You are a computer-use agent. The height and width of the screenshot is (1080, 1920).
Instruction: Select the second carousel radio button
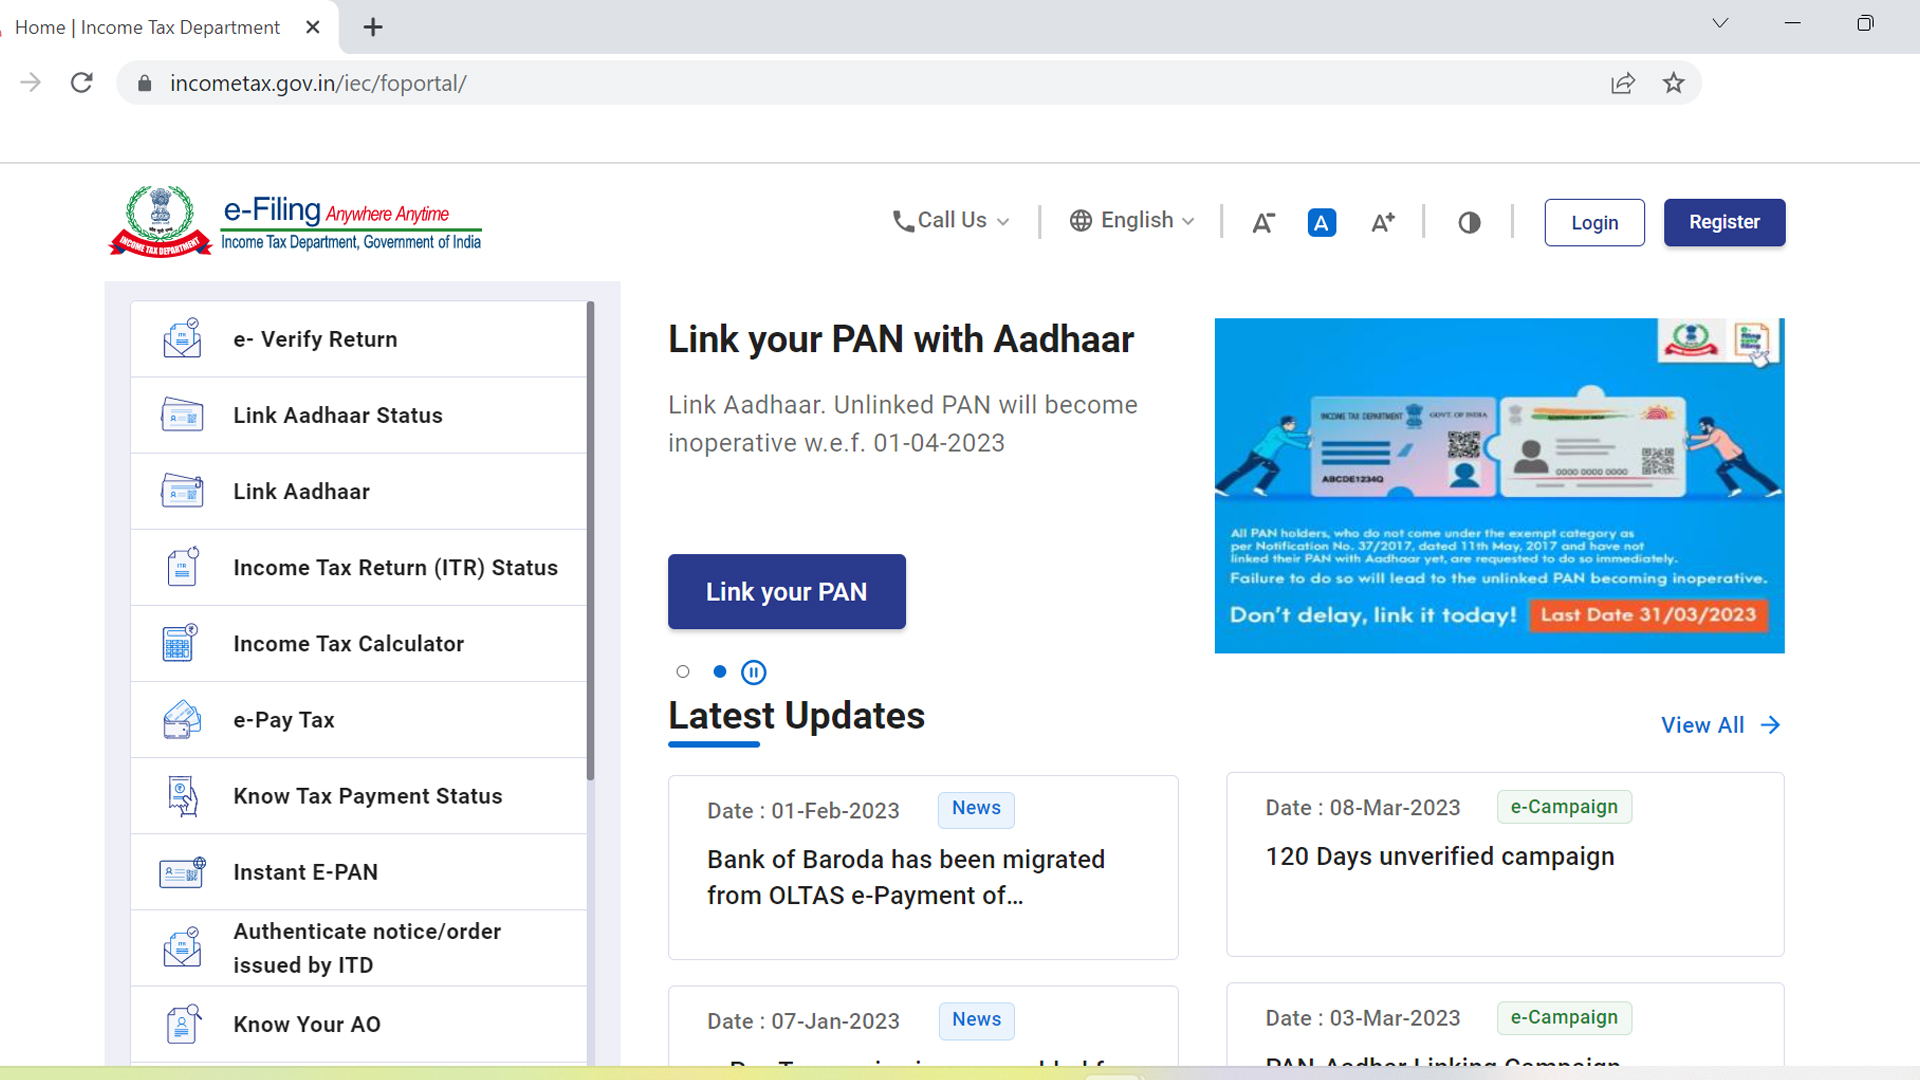(x=719, y=671)
